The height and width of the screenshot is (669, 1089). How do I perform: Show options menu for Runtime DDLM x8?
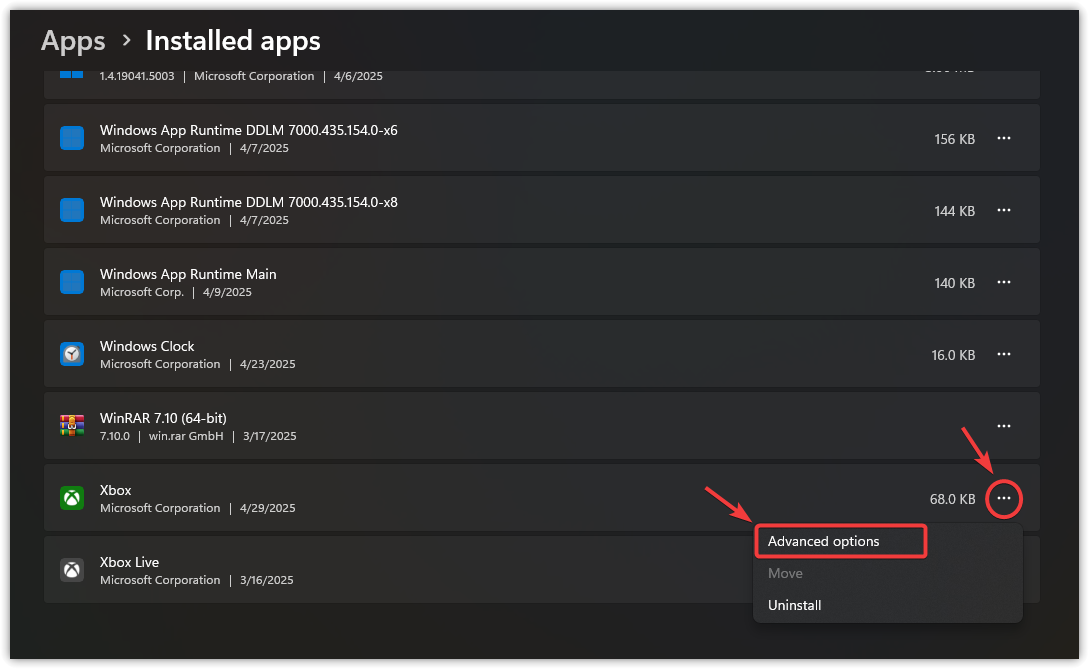tap(1004, 210)
